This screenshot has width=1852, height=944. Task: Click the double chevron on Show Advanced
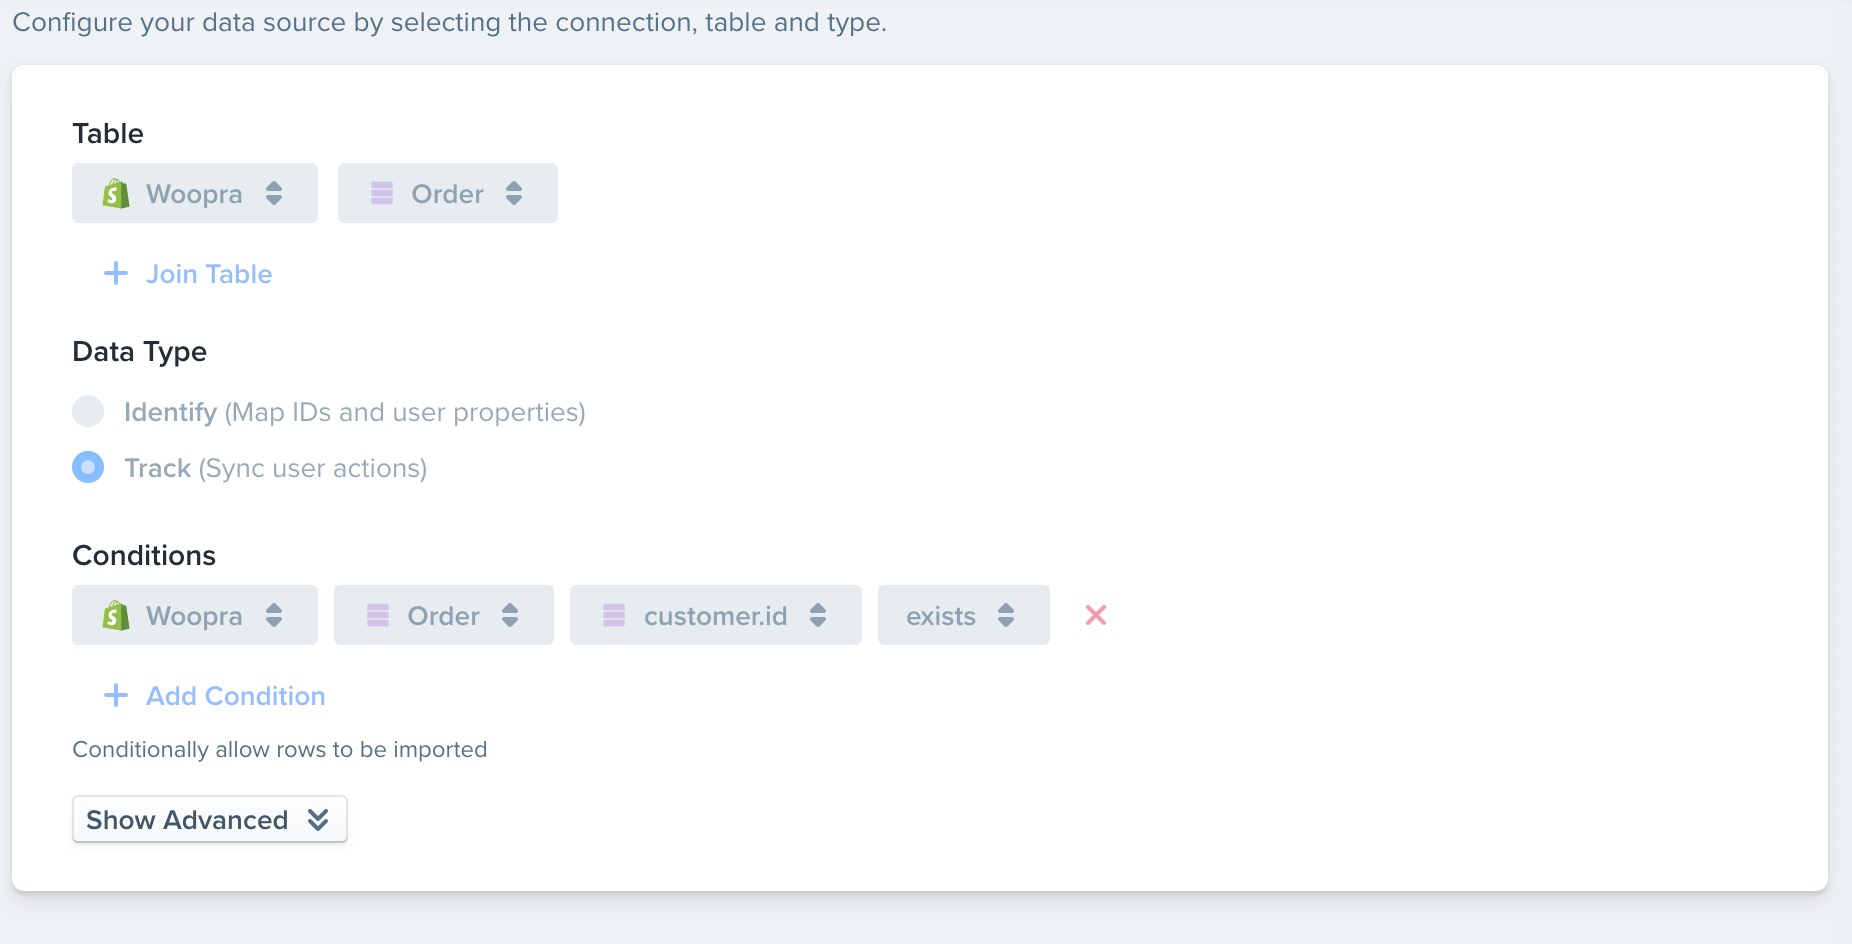pyautogui.click(x=318, y=820)
